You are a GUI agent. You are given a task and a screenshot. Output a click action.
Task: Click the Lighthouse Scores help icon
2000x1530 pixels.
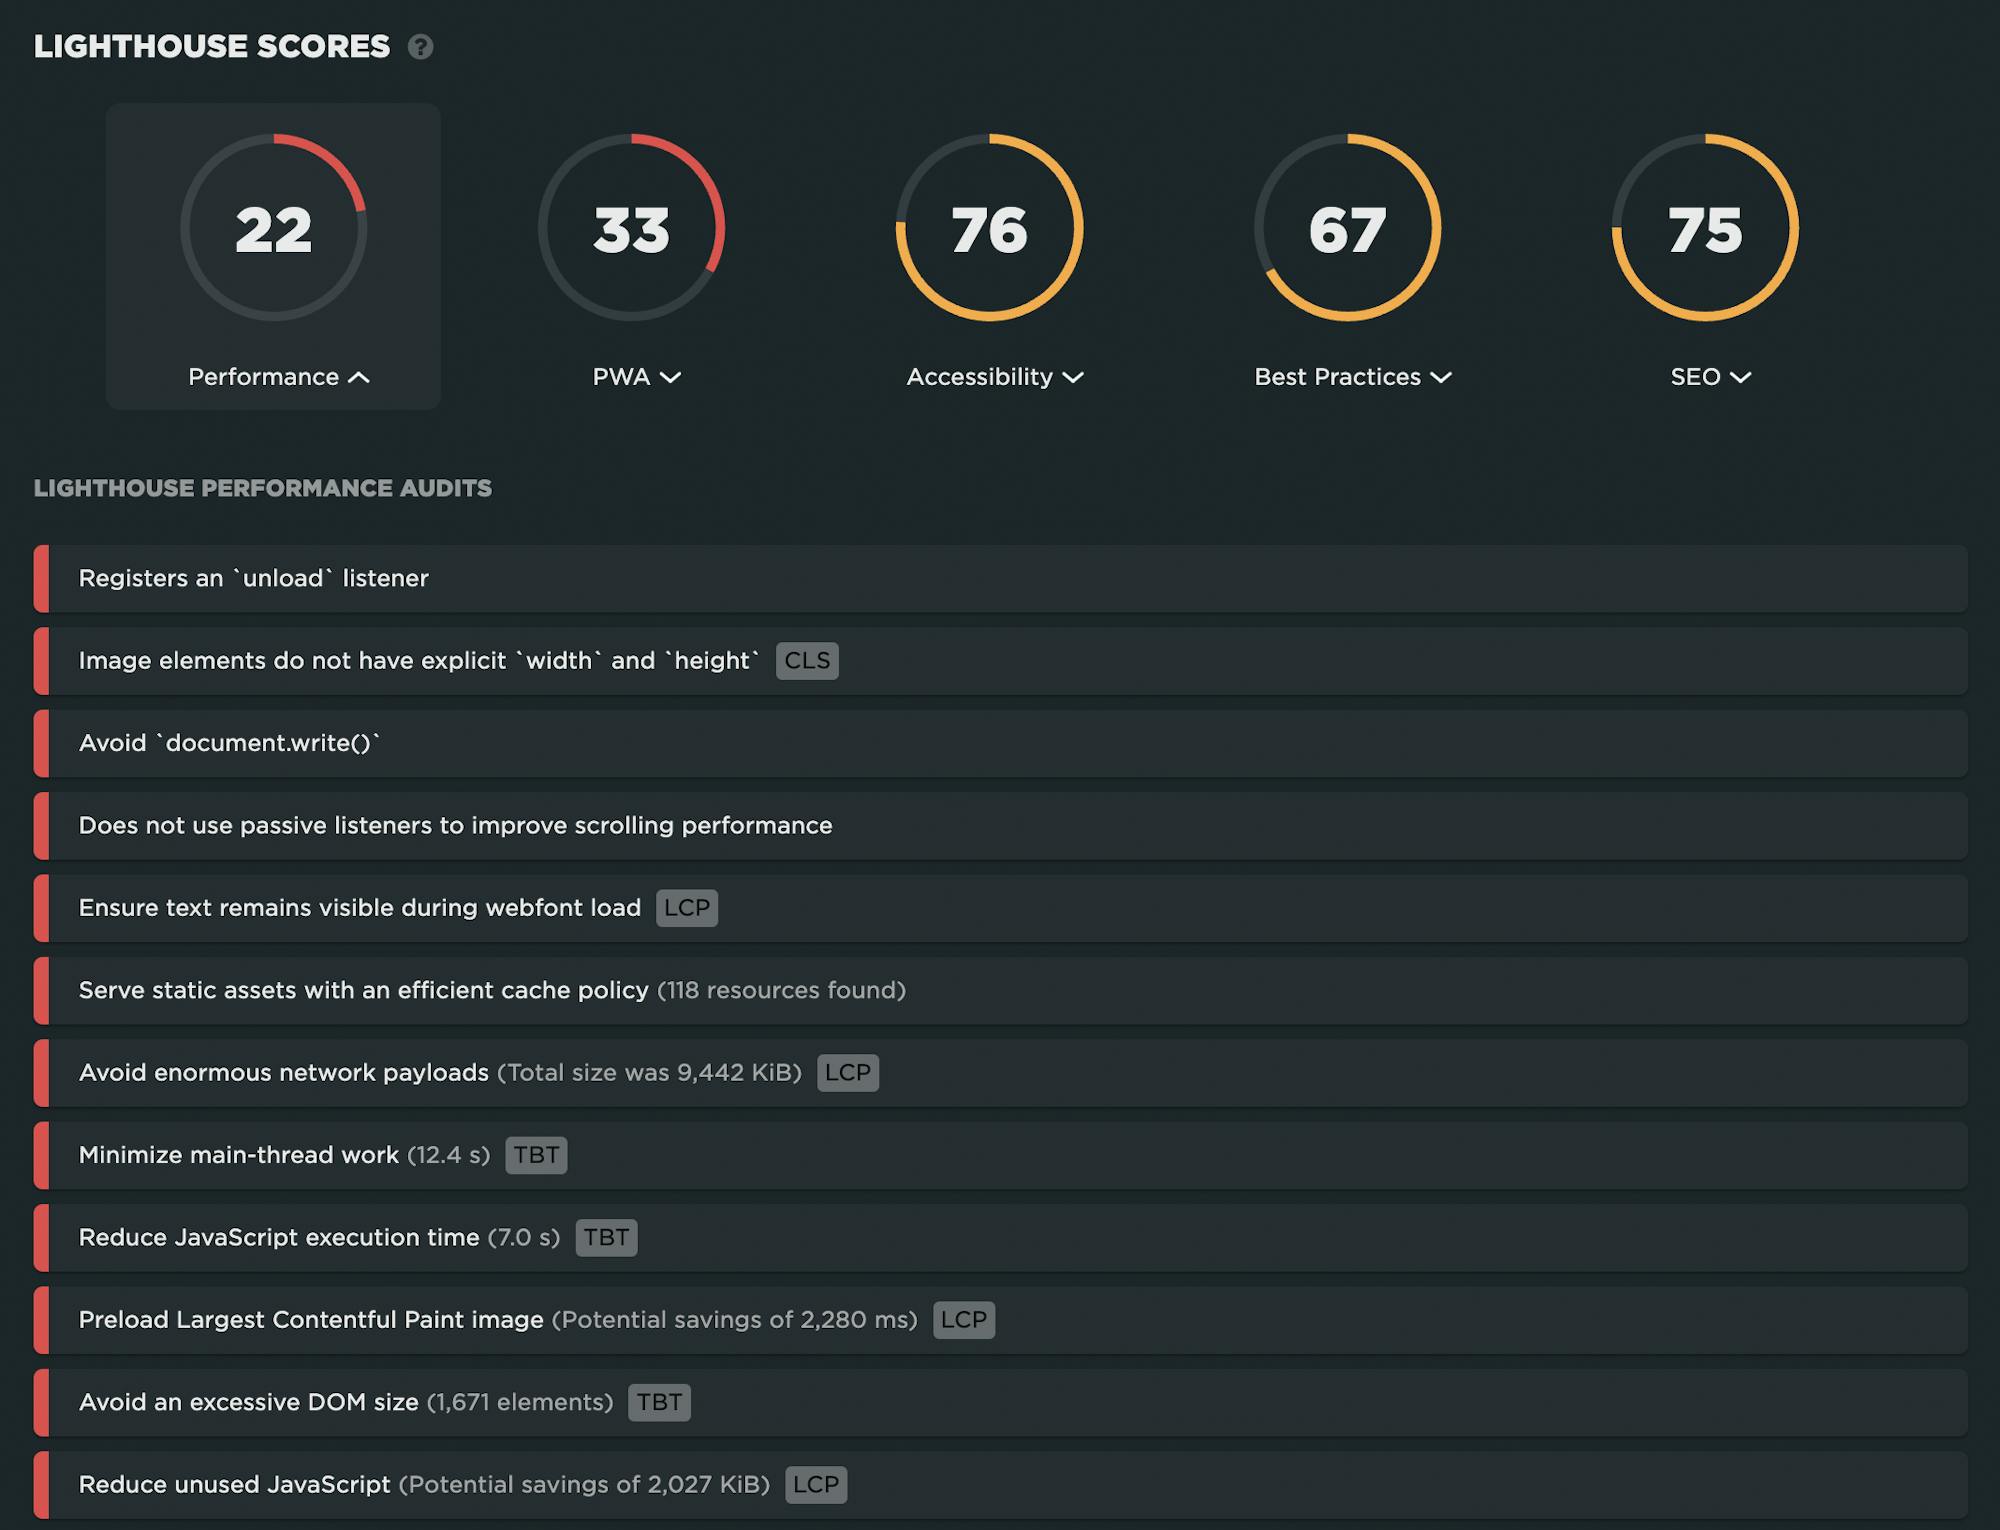pos(420,47)
